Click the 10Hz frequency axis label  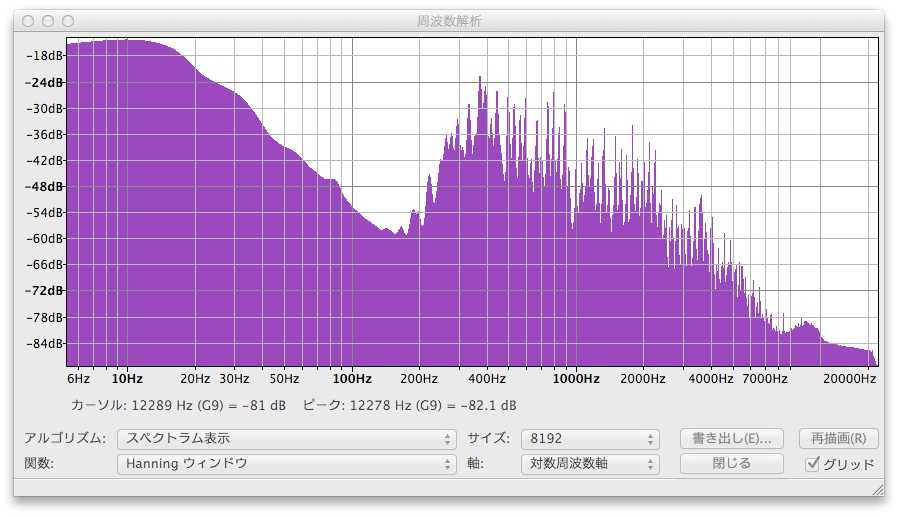[x=127, y=379]
